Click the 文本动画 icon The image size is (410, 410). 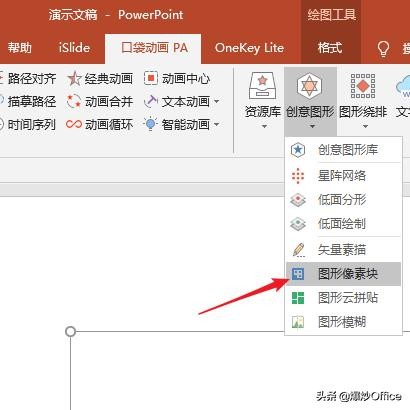point(151,101)
